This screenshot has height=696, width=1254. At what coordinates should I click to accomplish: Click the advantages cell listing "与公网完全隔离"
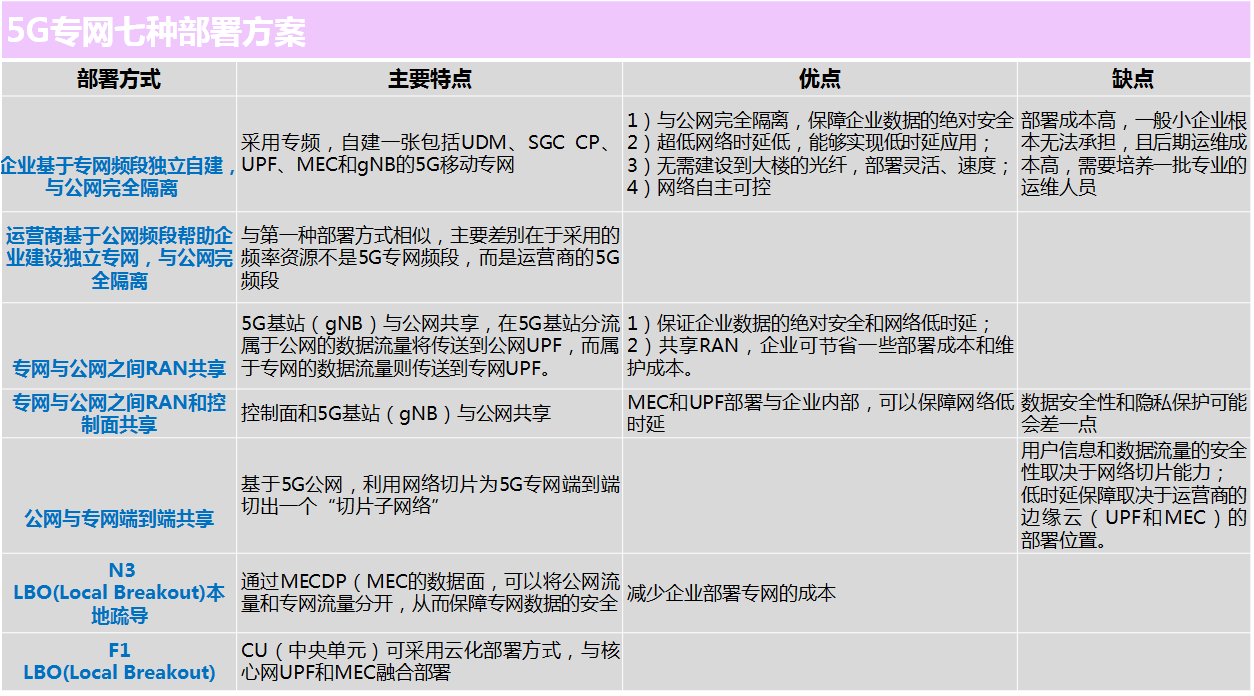click(819, 154)
